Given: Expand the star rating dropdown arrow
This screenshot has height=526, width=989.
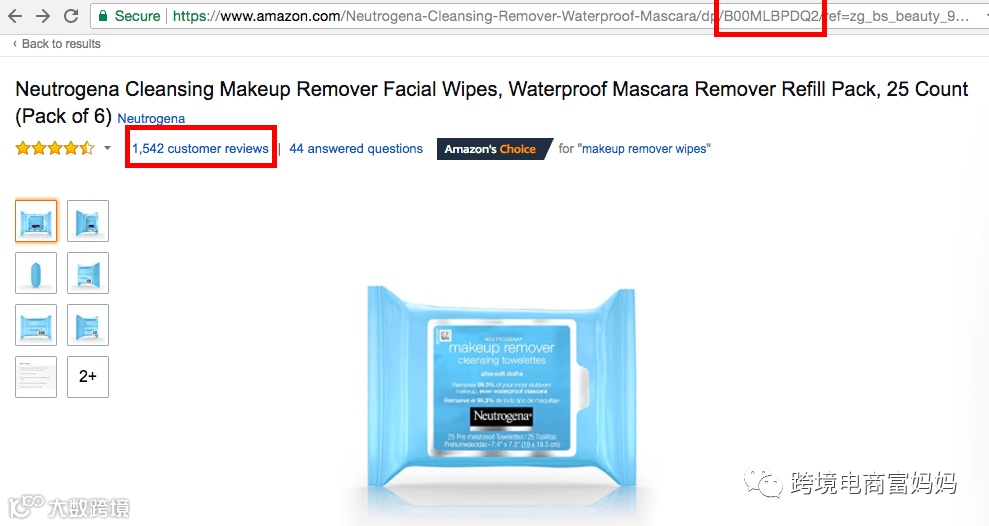Looking at the screenshot, I should pos(107,148).
